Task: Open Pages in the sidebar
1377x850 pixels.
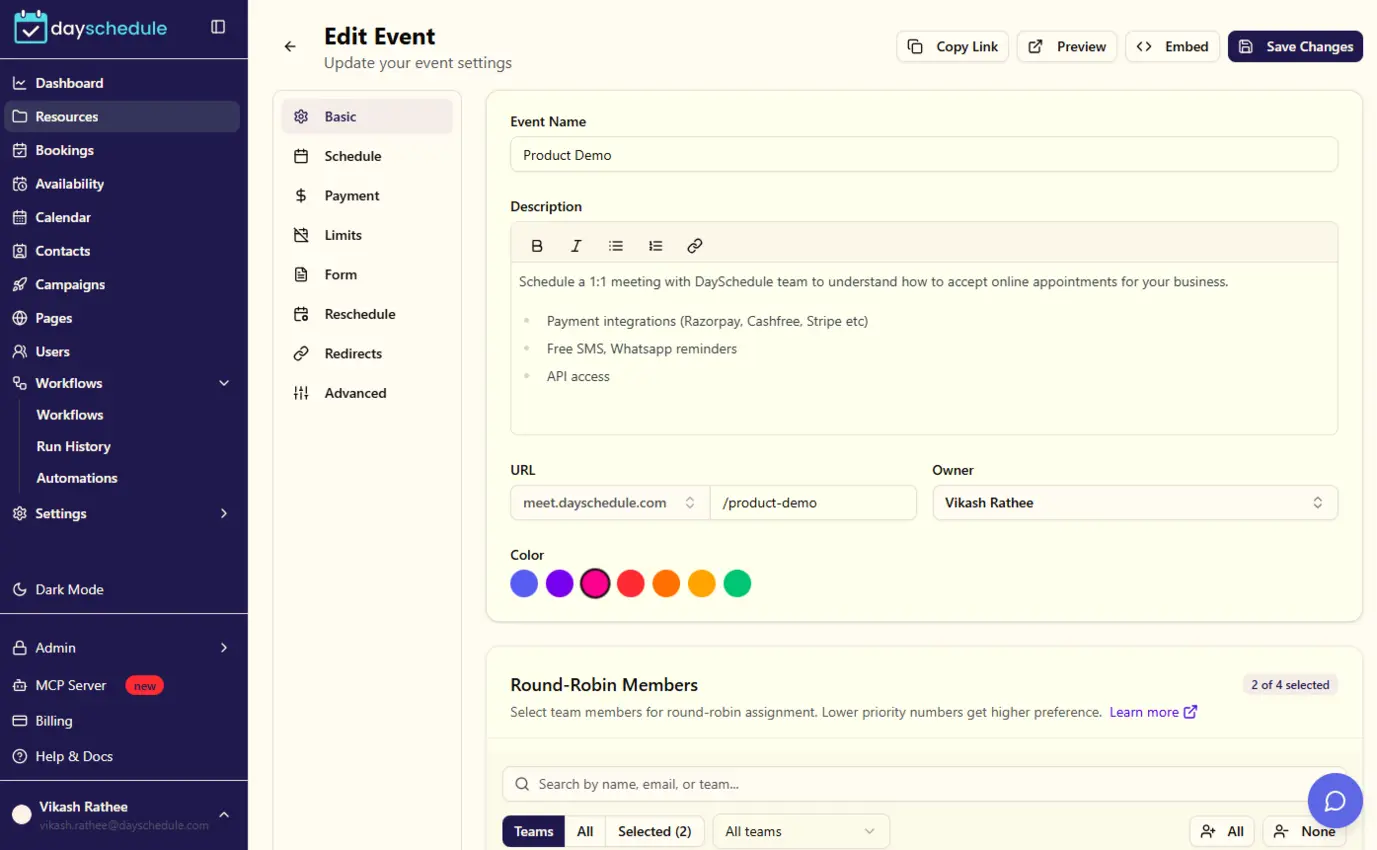Action: [x=122, y=318]
